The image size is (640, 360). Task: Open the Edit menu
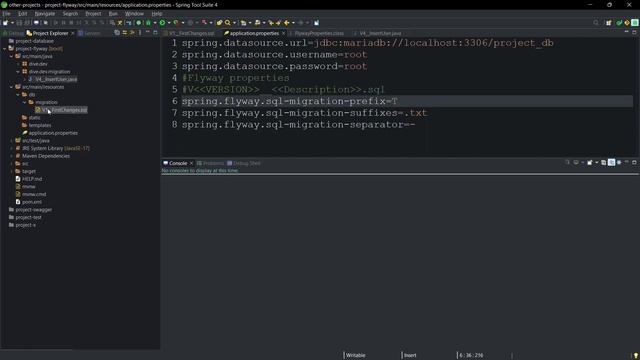[22, 13]
